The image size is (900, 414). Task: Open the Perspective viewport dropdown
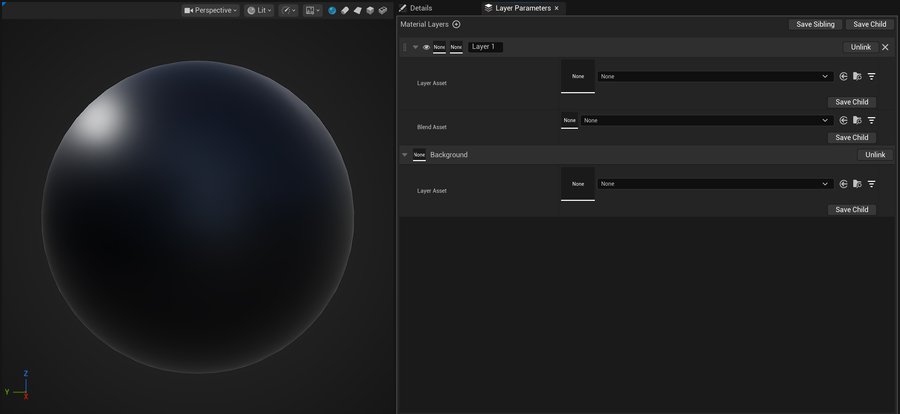click(211, 10)
